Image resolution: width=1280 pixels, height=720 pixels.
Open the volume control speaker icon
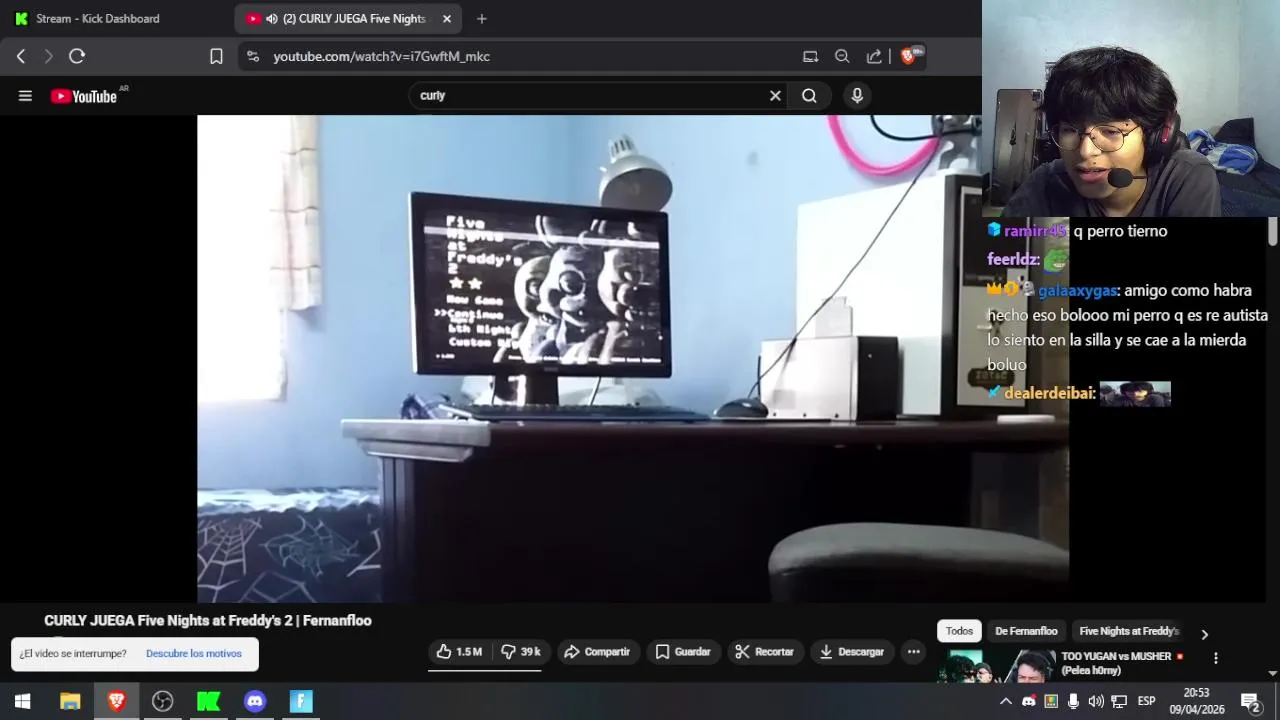[1096, 701]
